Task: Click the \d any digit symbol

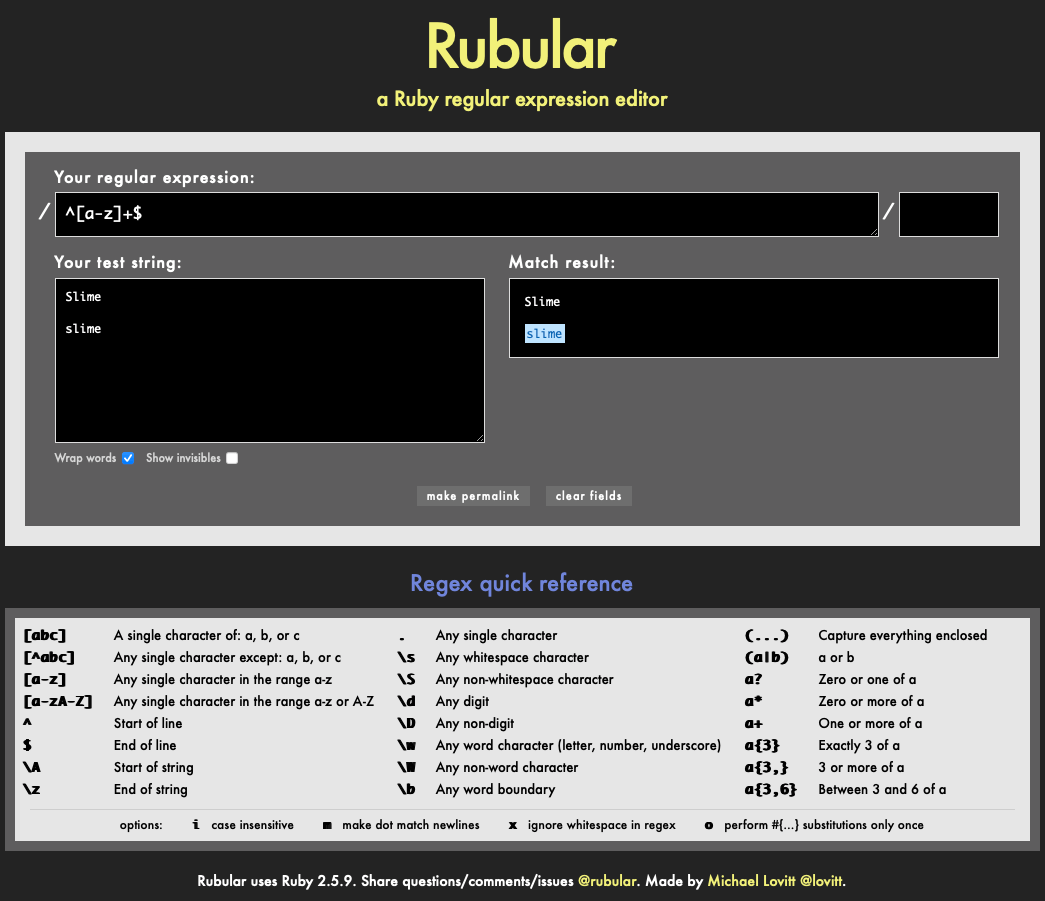Action: click(407, 701)
